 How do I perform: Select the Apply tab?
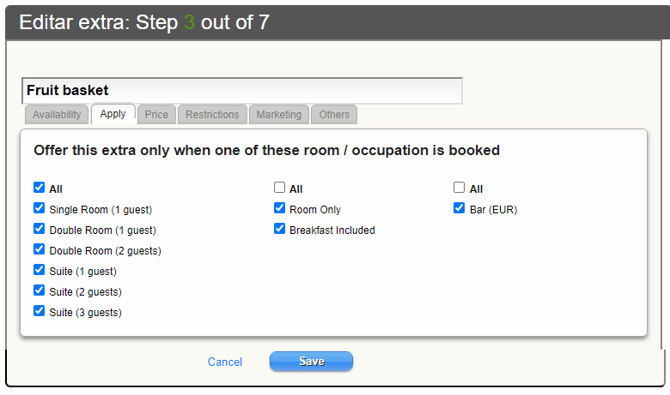[113, 114]
